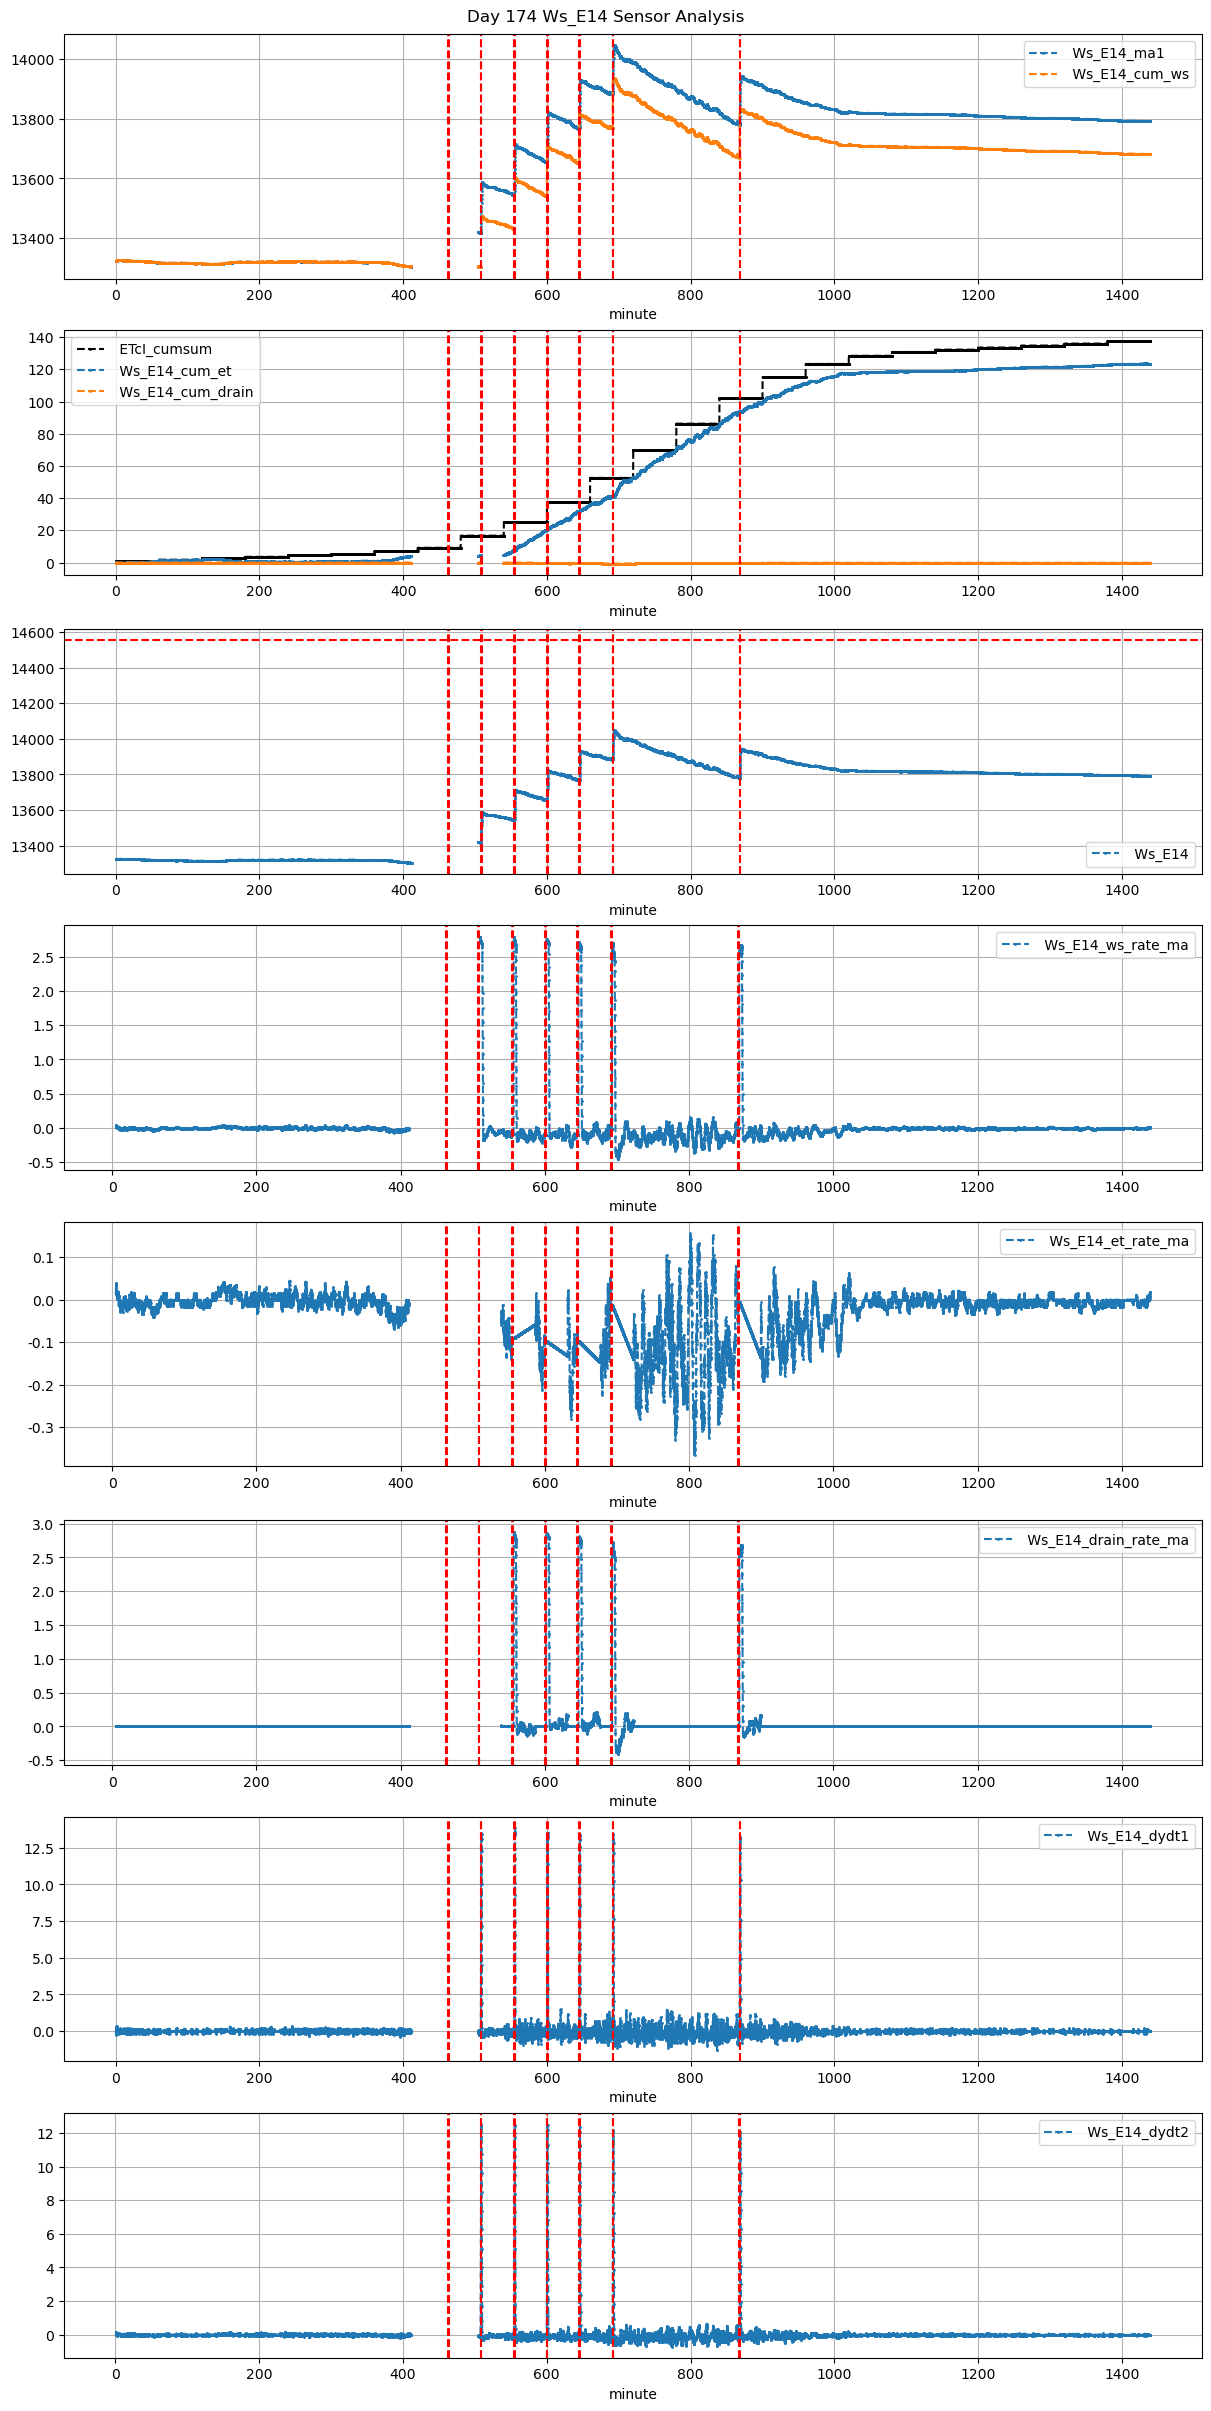Click the Ws_E14_dydt2 legend entry

coord(1117,2132)
